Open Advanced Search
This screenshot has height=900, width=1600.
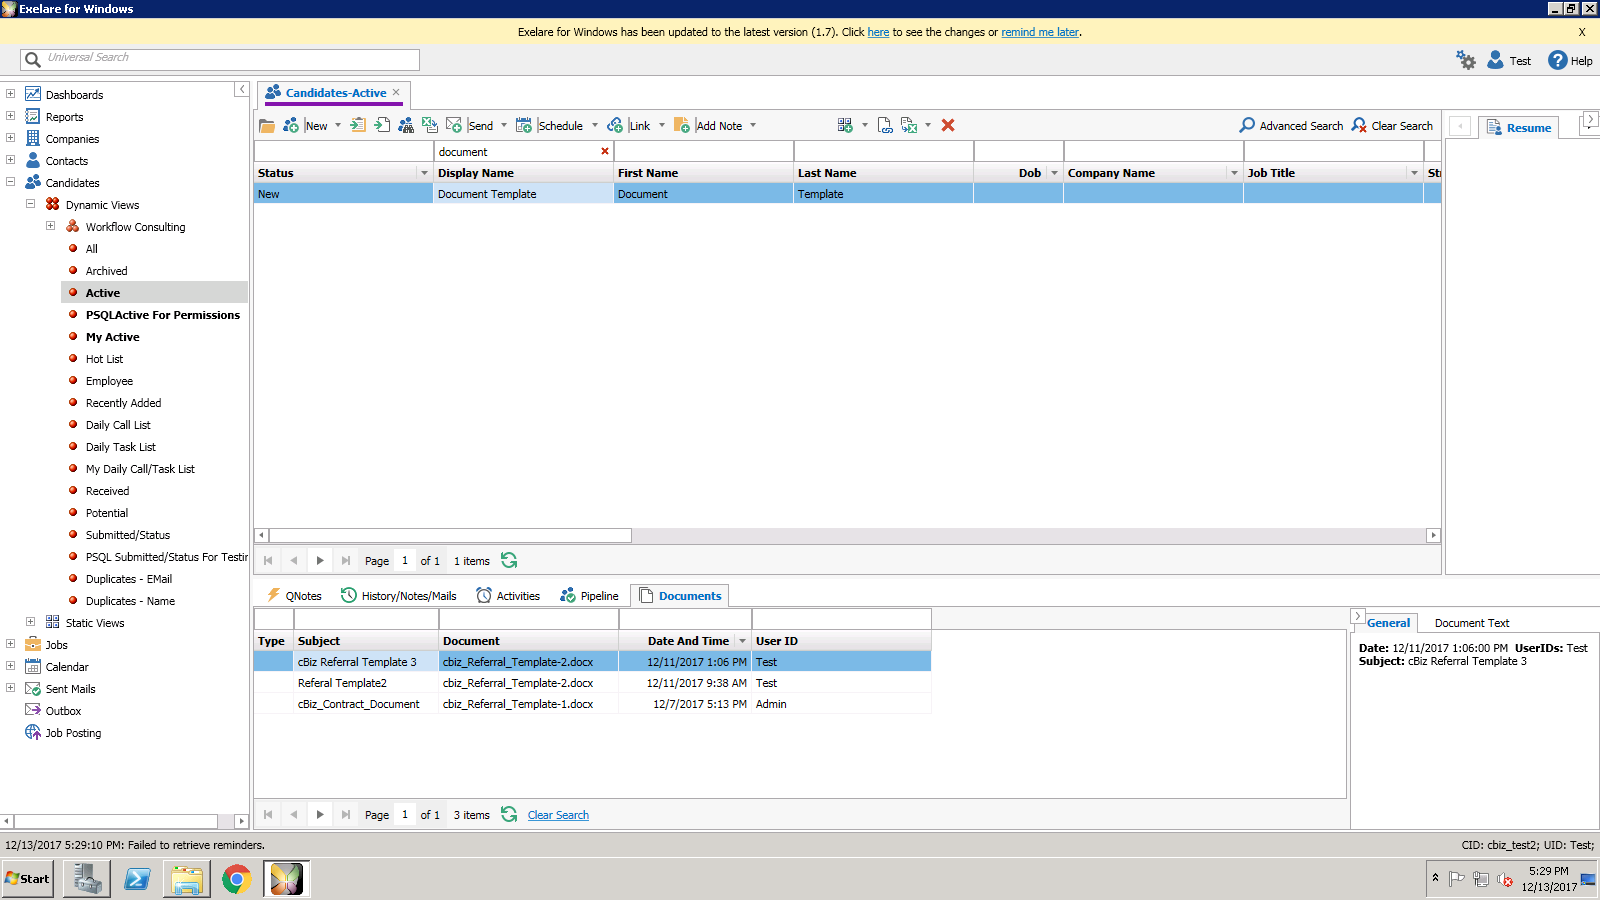[x=1291, y=126]
